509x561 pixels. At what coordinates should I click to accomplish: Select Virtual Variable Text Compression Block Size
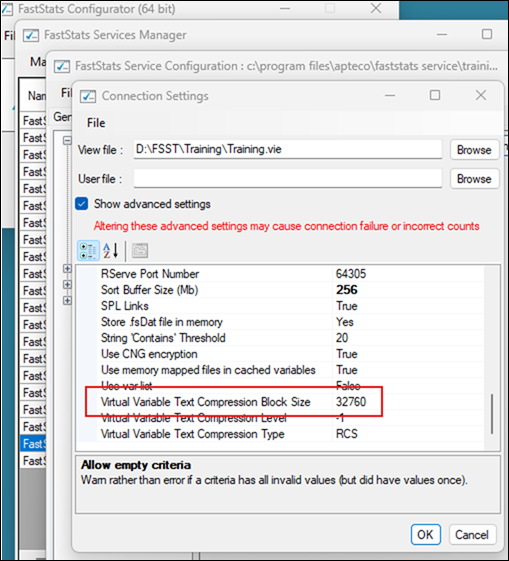click(206, 402)
